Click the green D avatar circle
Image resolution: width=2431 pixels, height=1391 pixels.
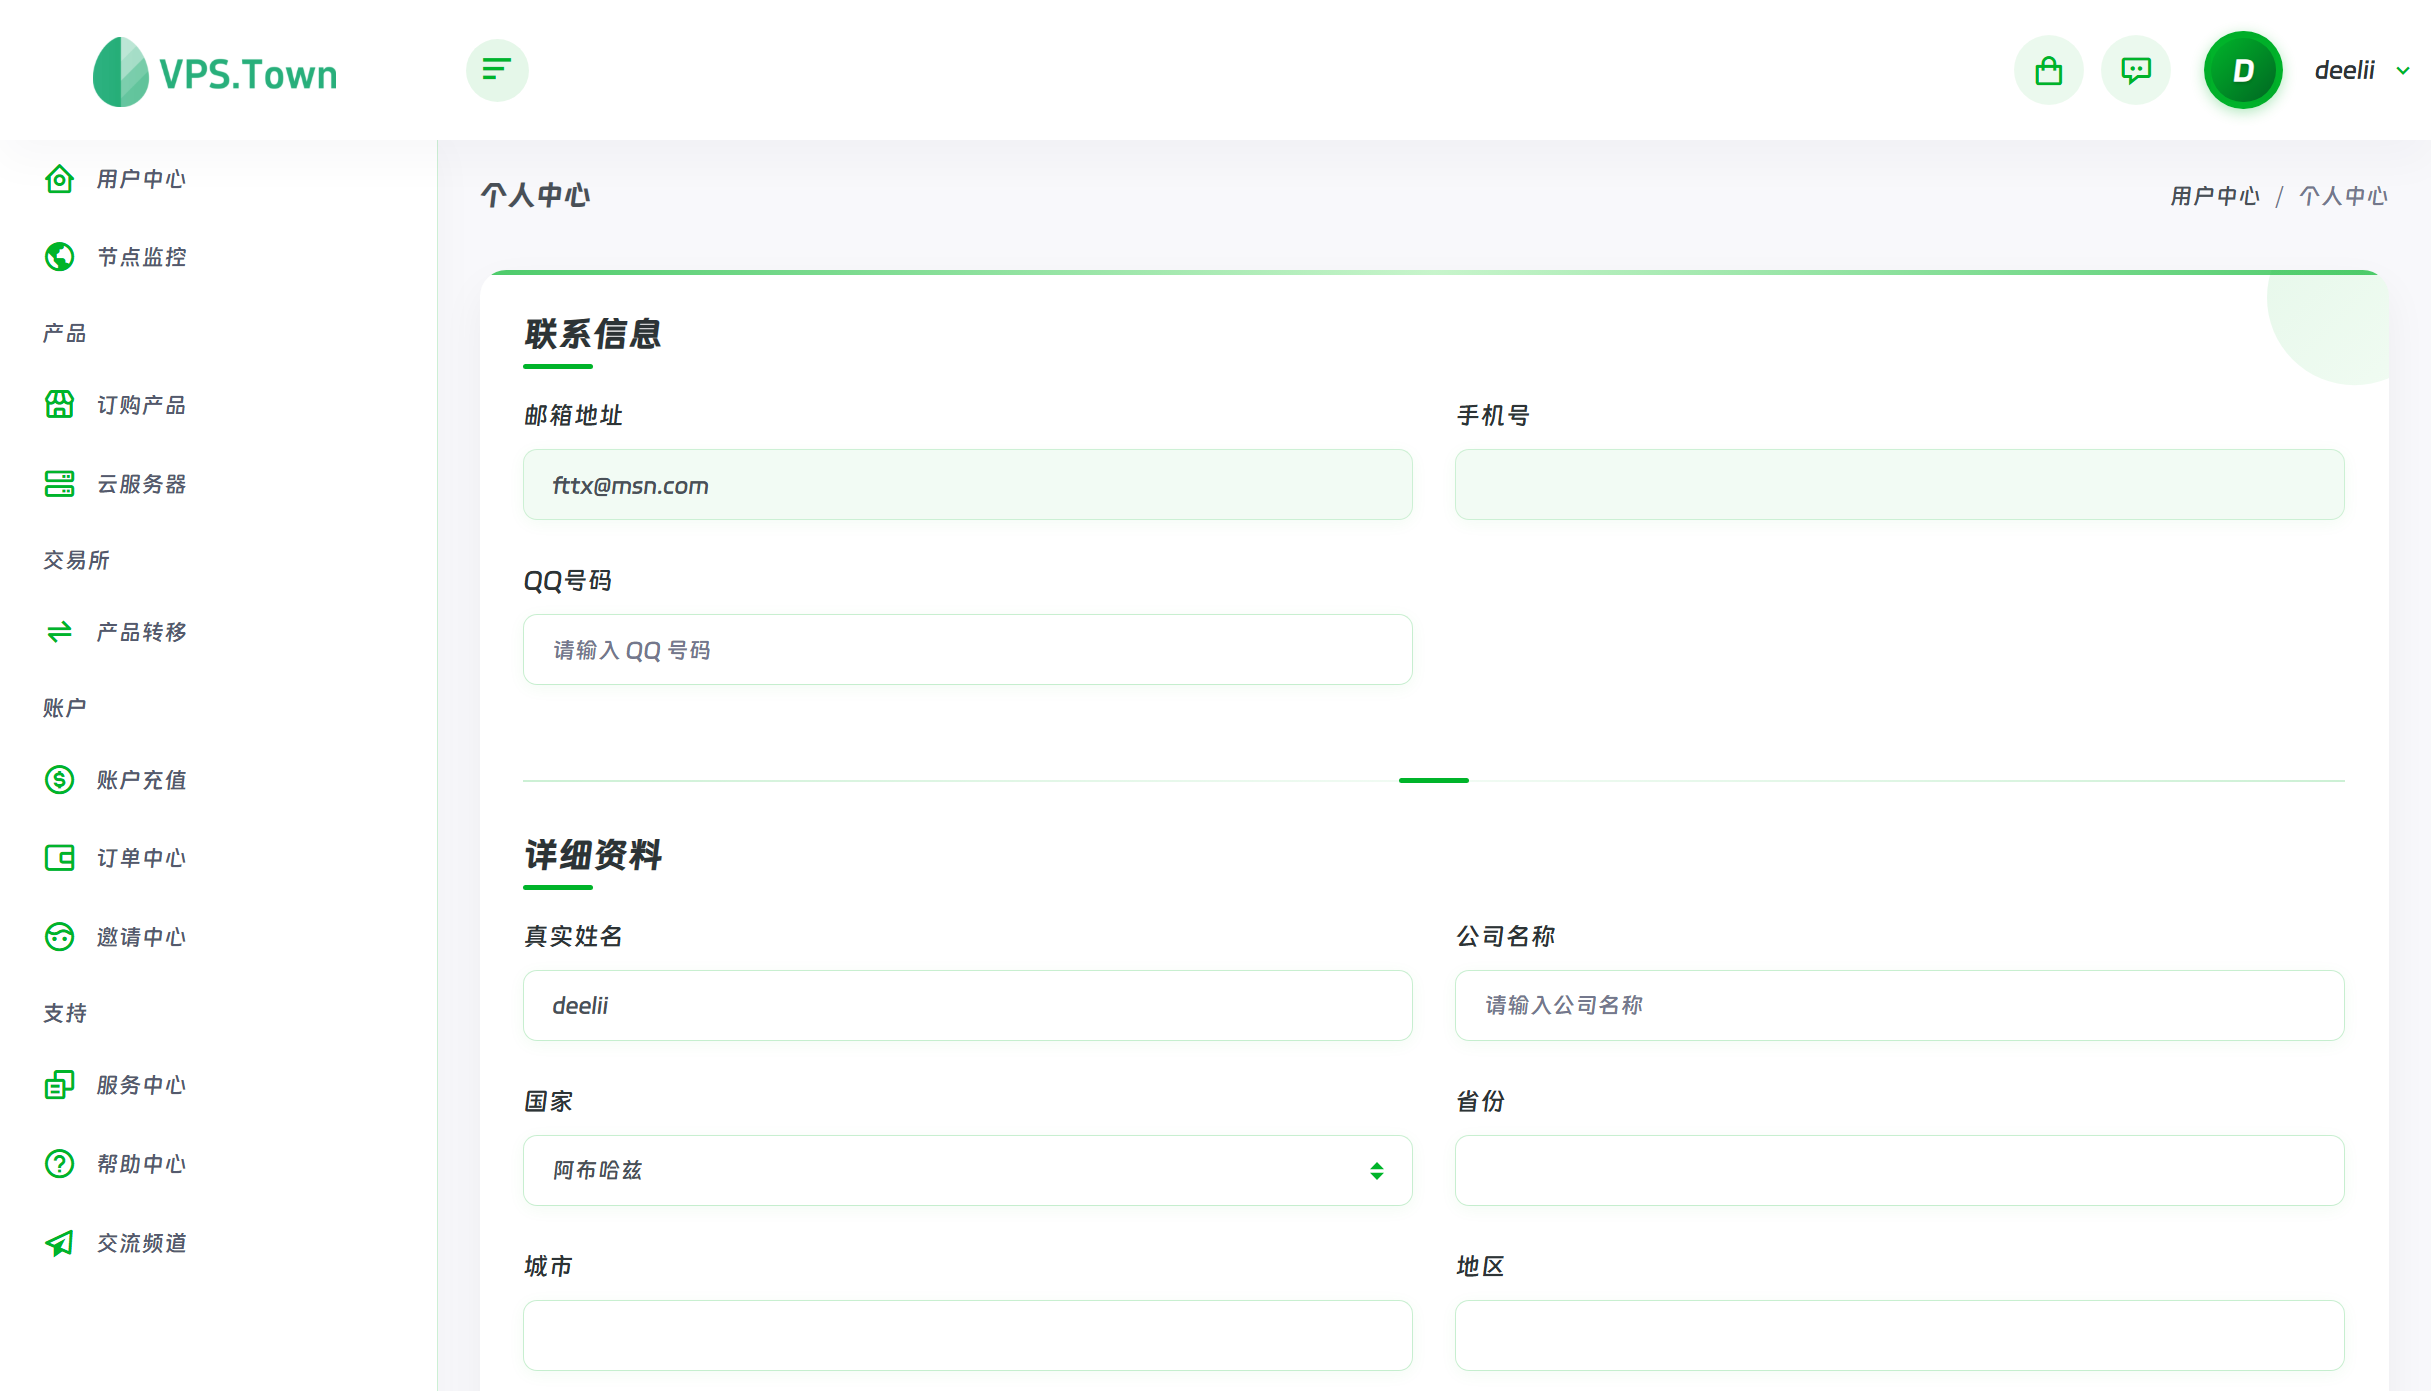(x=2243, y=70)
